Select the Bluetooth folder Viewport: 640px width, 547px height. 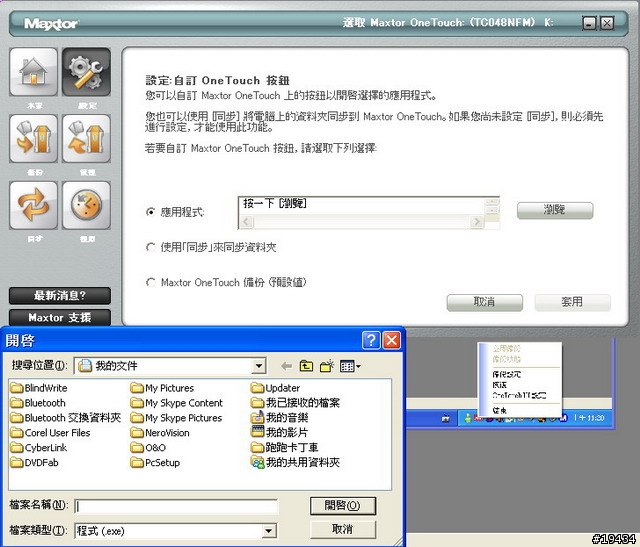point(38,403)
